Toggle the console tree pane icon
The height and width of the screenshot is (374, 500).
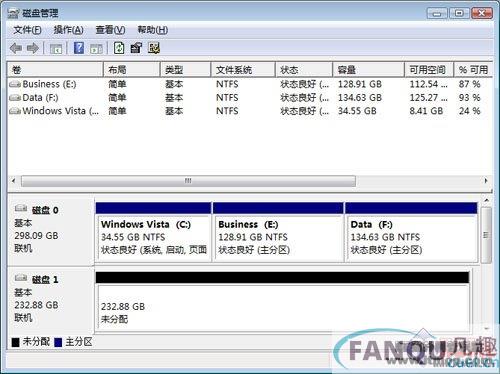pos(56,49)
